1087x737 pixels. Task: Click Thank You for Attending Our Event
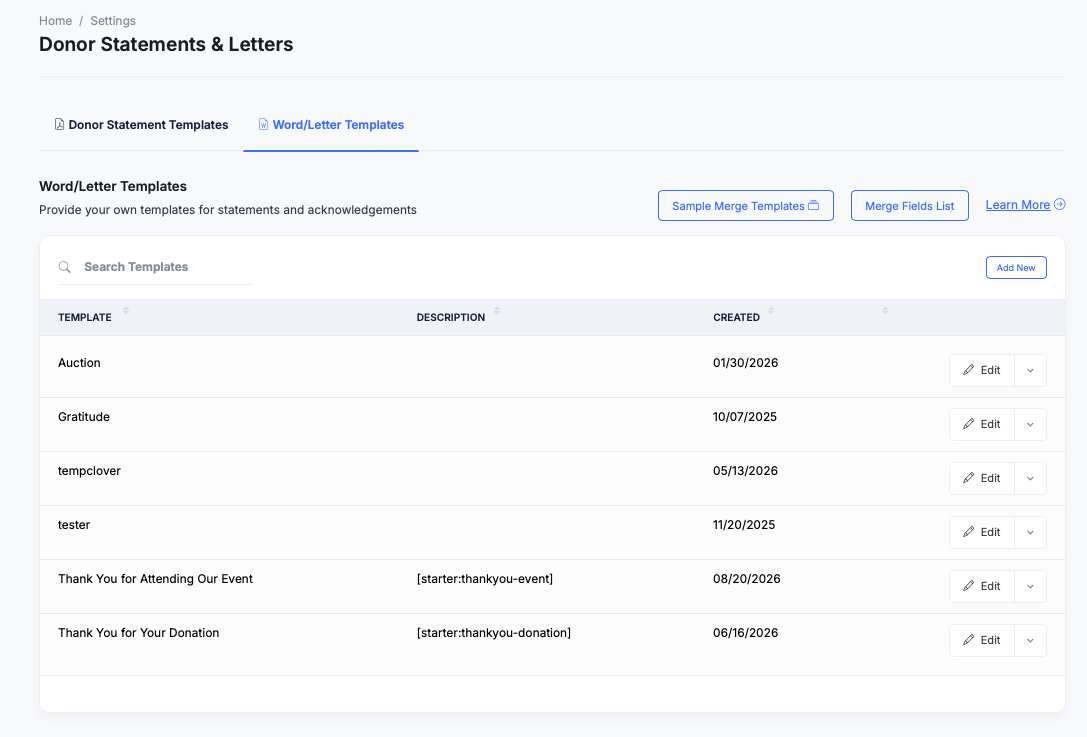pos(155,579)
